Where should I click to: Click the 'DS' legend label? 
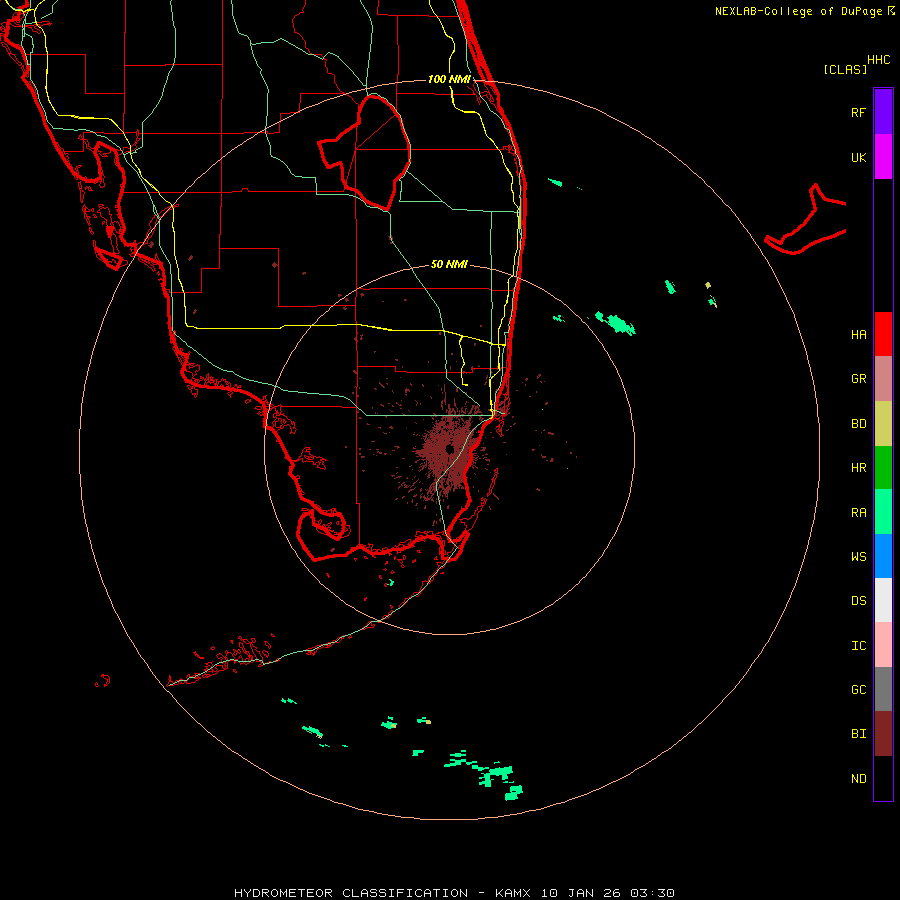click(x=858, y=601)
